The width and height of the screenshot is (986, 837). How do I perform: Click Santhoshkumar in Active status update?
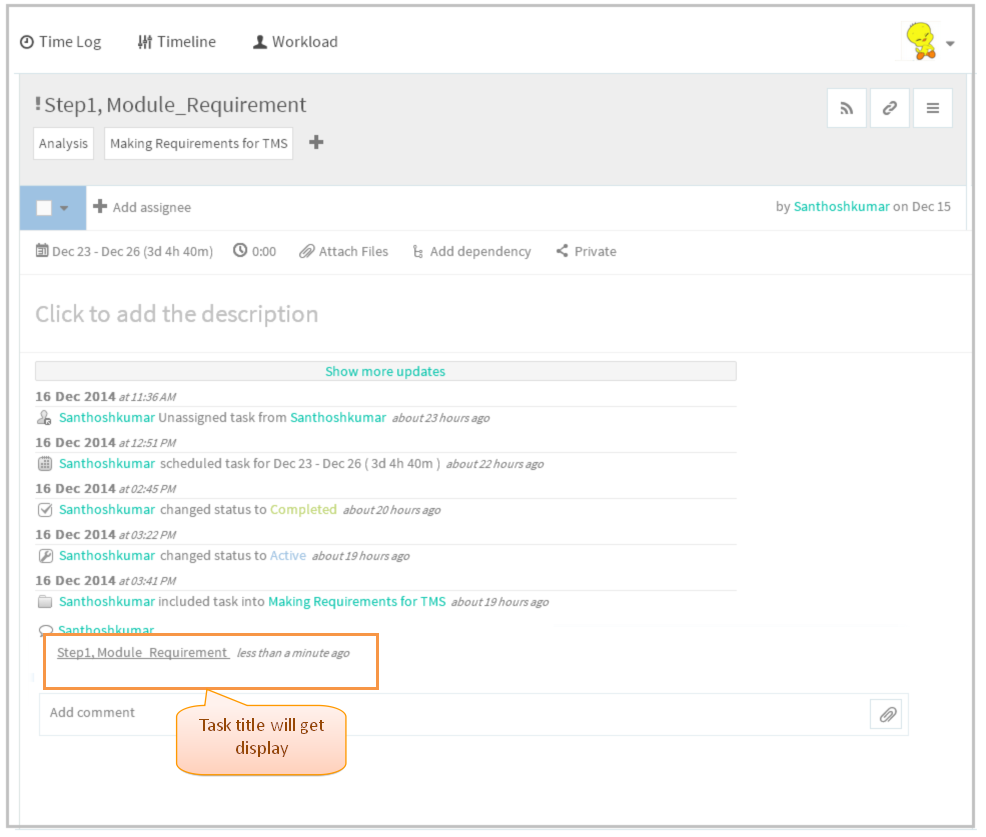pyautogui.click(x=107, y=555)
